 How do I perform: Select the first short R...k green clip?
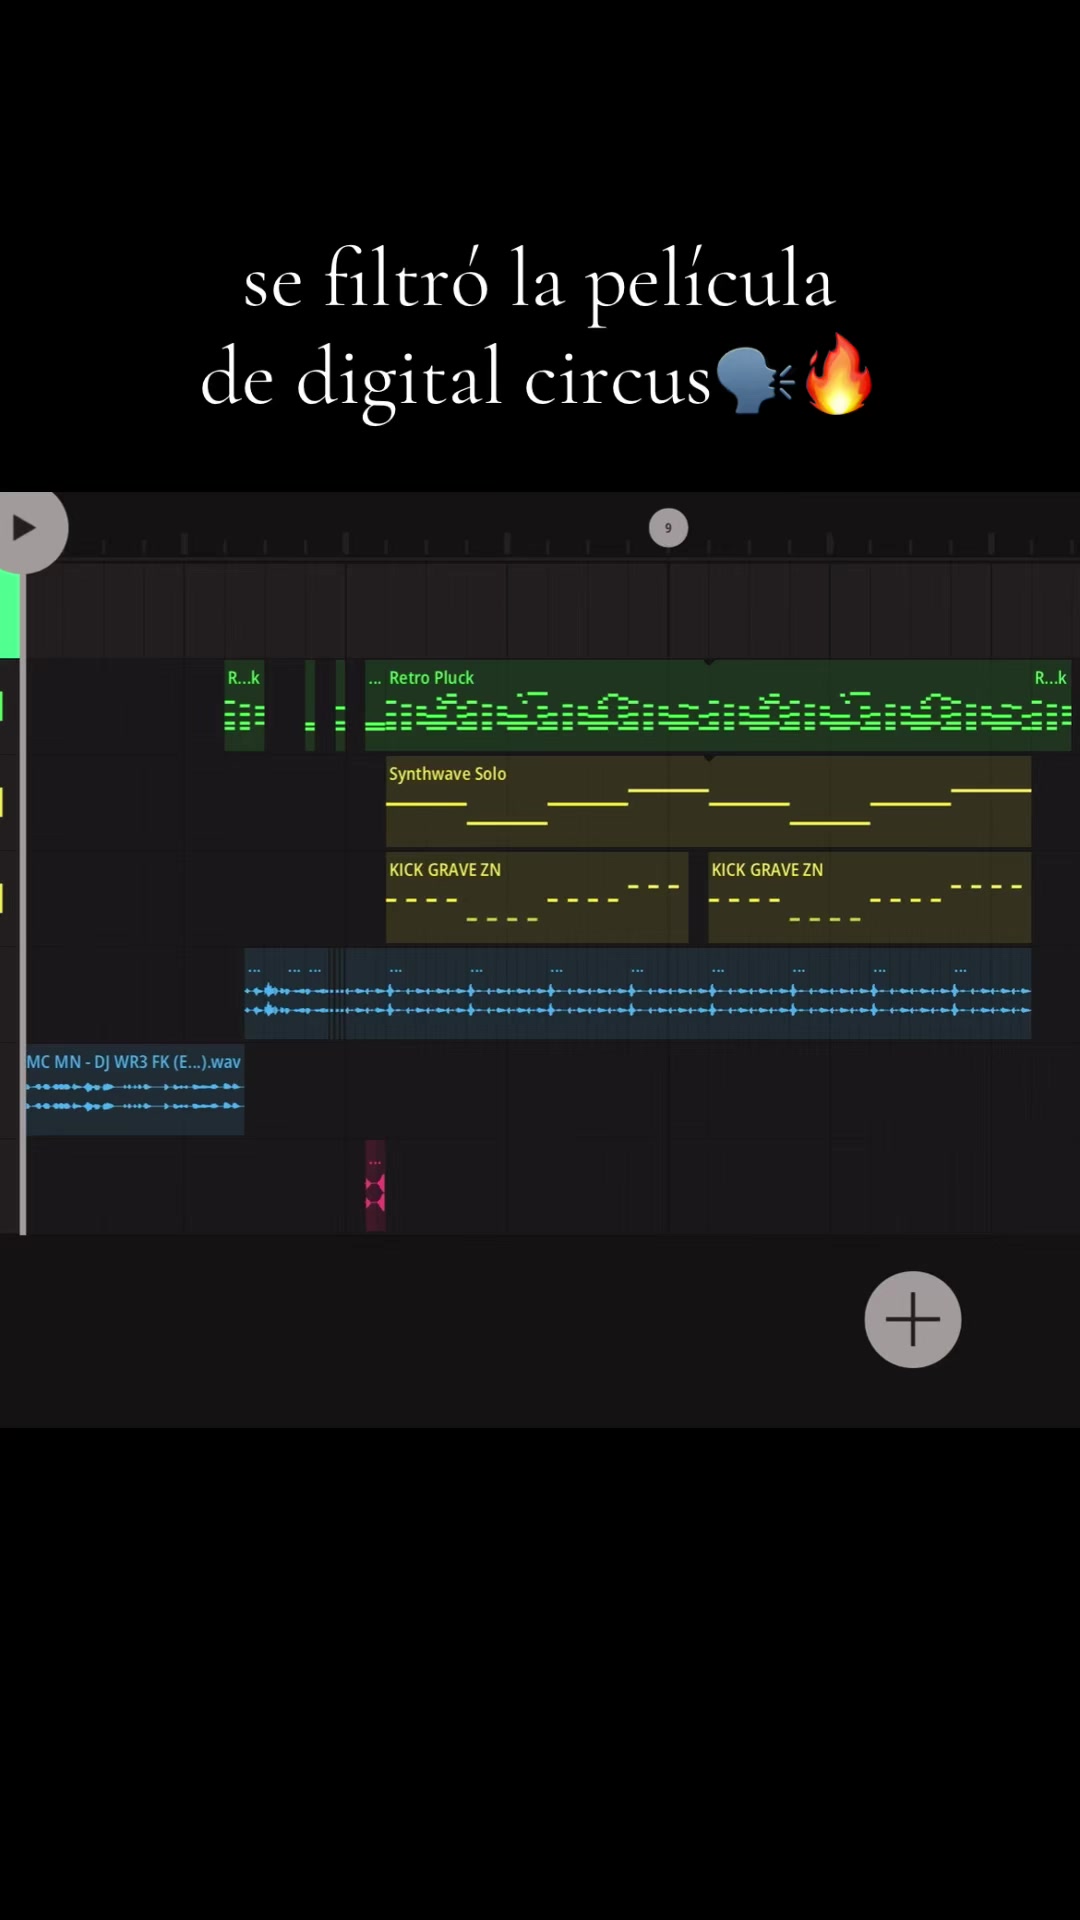244,705
